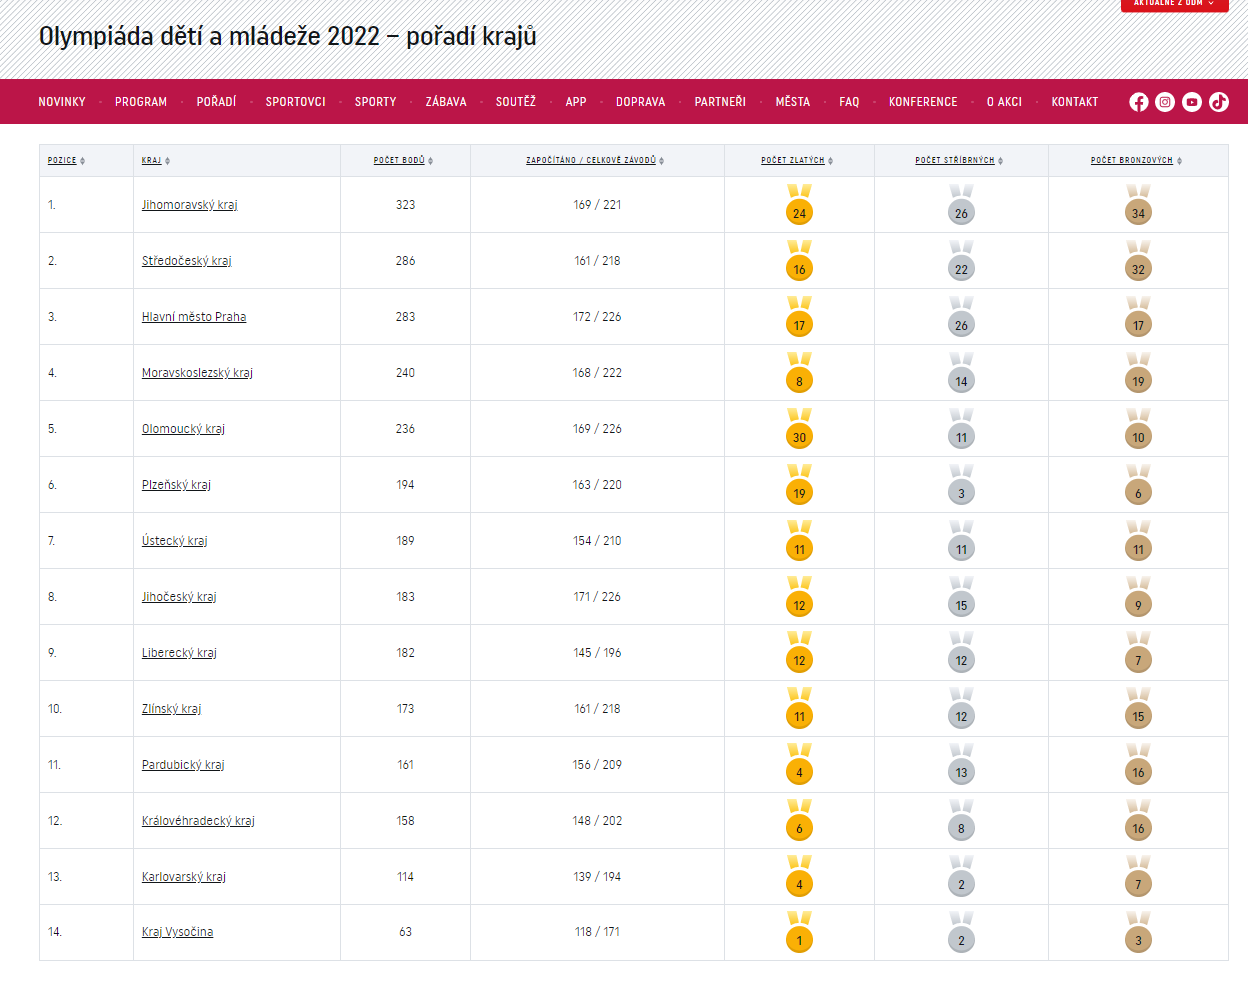1248x986 pixels.
Task: Open the Doprava menu item
Action: 641,102
